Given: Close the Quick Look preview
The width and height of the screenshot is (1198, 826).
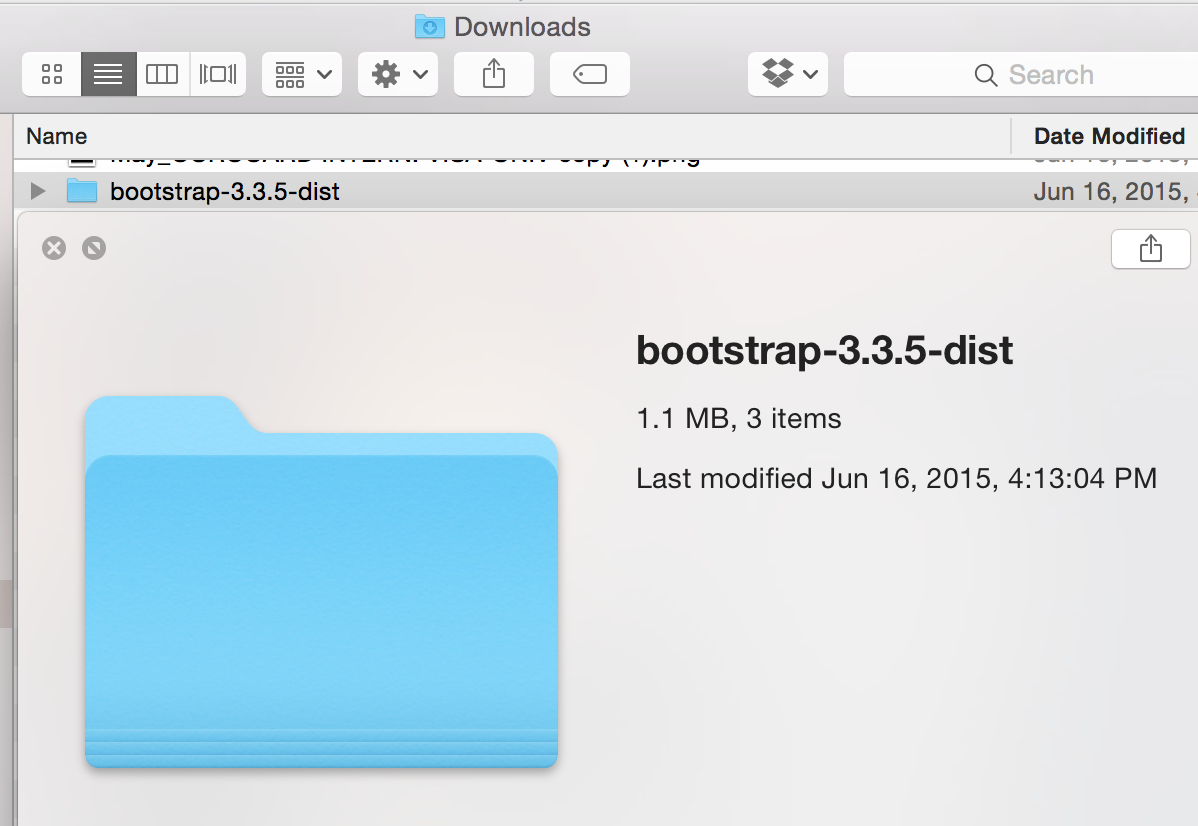Looking at the screenshot, I should click(53, 248).
